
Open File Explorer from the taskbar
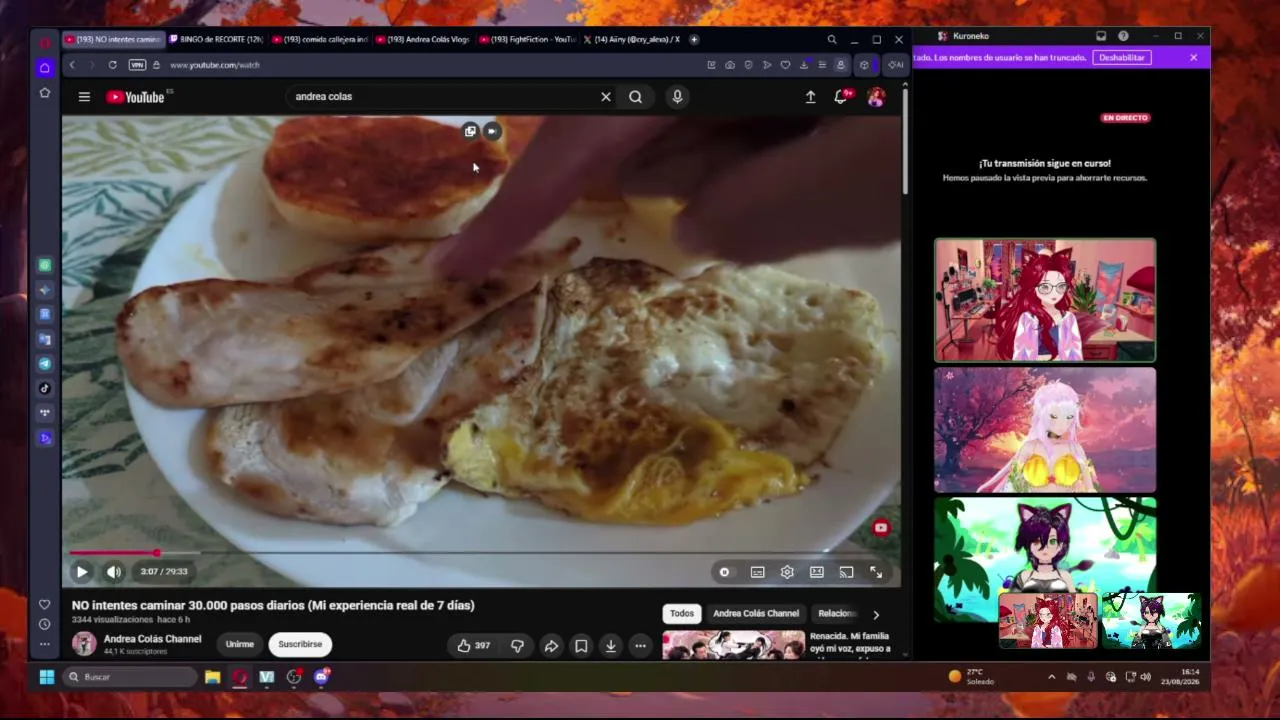213,677
